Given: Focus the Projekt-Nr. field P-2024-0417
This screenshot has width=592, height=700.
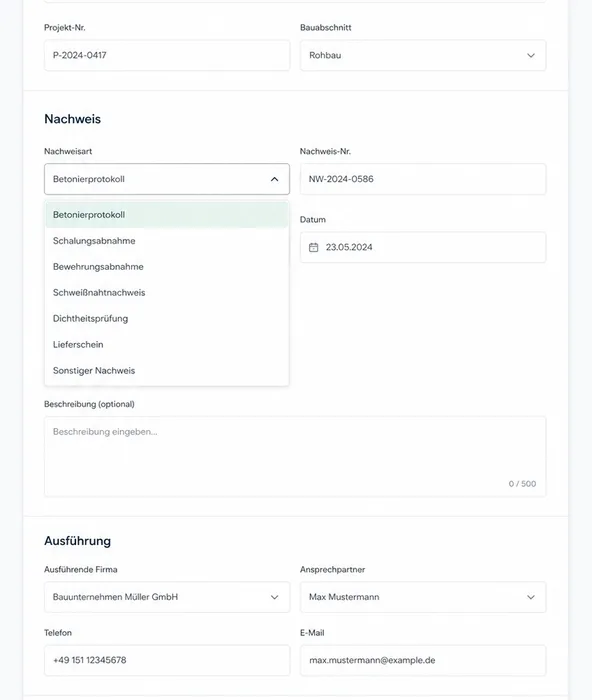Looking at the screenshot, I should [167, 55].
